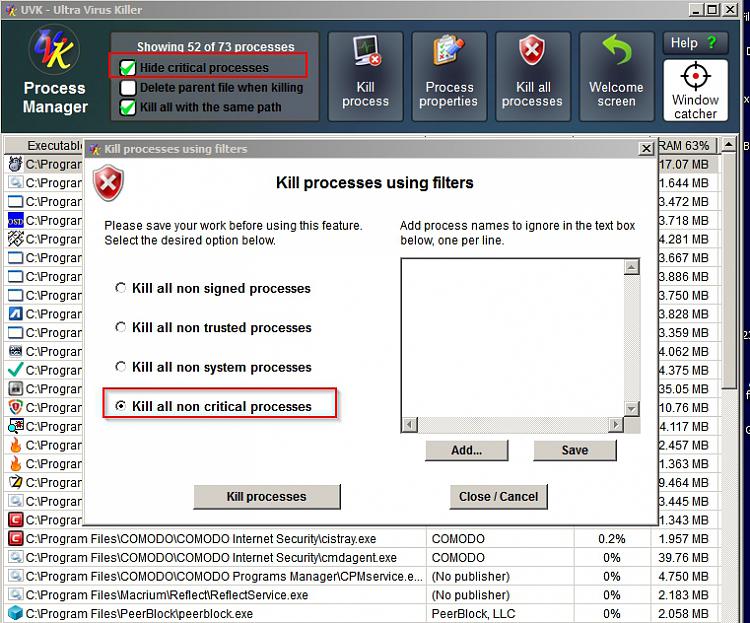Select the peerblock.exe process row

363,613
